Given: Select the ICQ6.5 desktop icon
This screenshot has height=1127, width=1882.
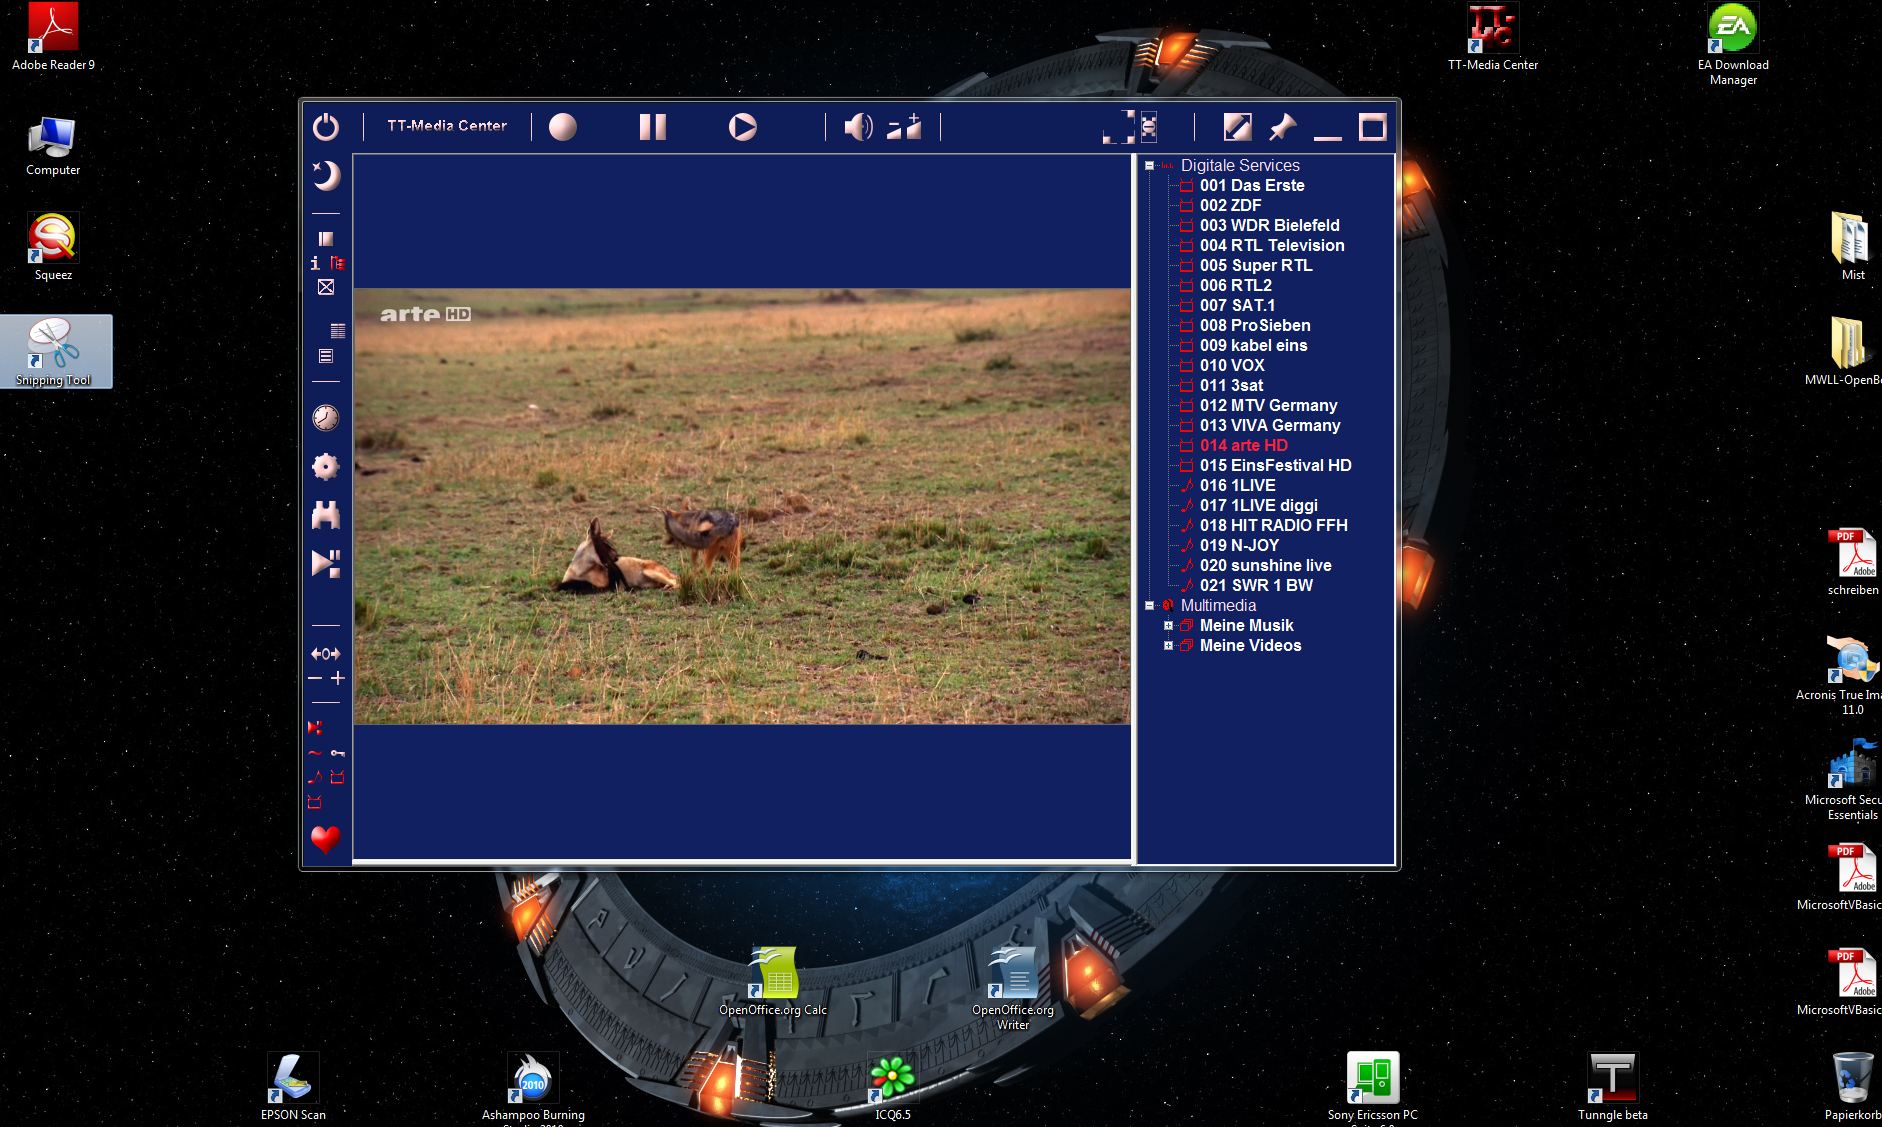Looking at the screenshot, I should [893, 1087].
